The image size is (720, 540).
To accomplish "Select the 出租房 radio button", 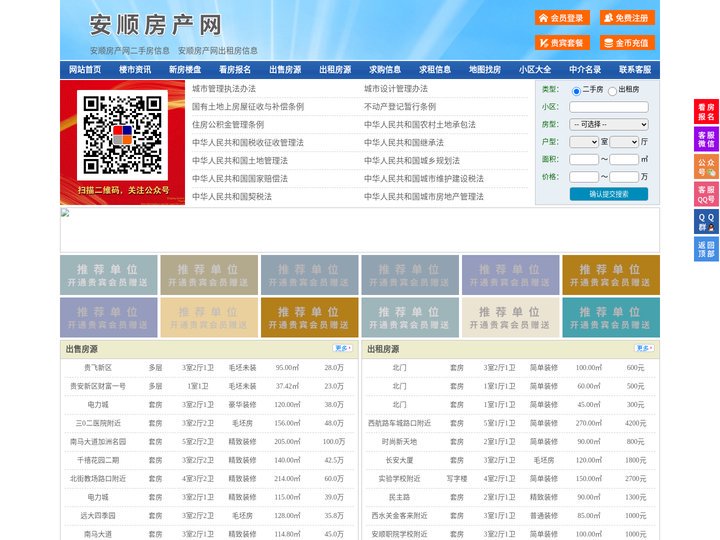I will tap(612, 91).
